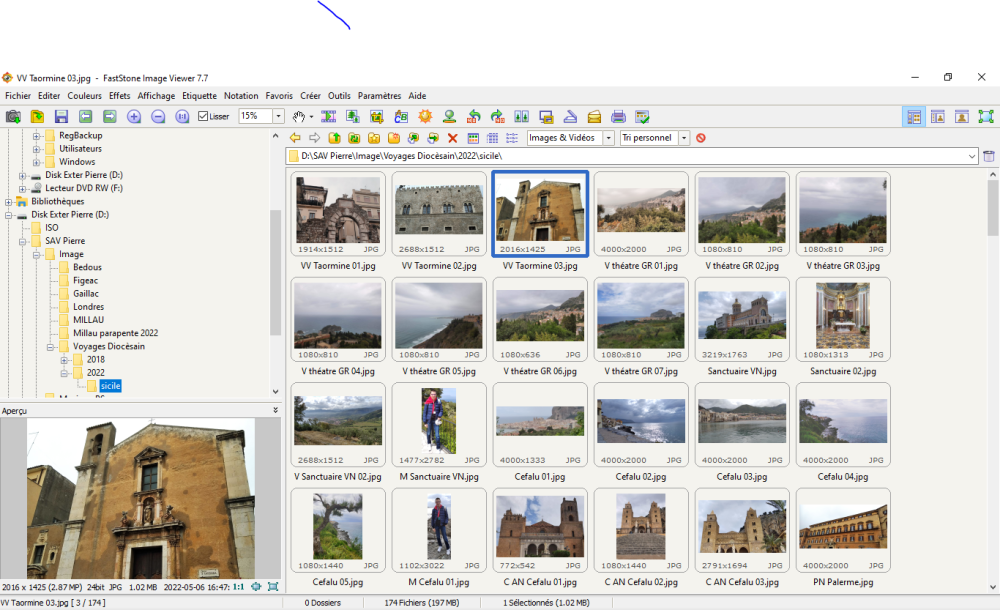Open the Images & Vidéos filter dropdown
The width and height of the screenshot is (1000, 610).
(x=607, y=138)
